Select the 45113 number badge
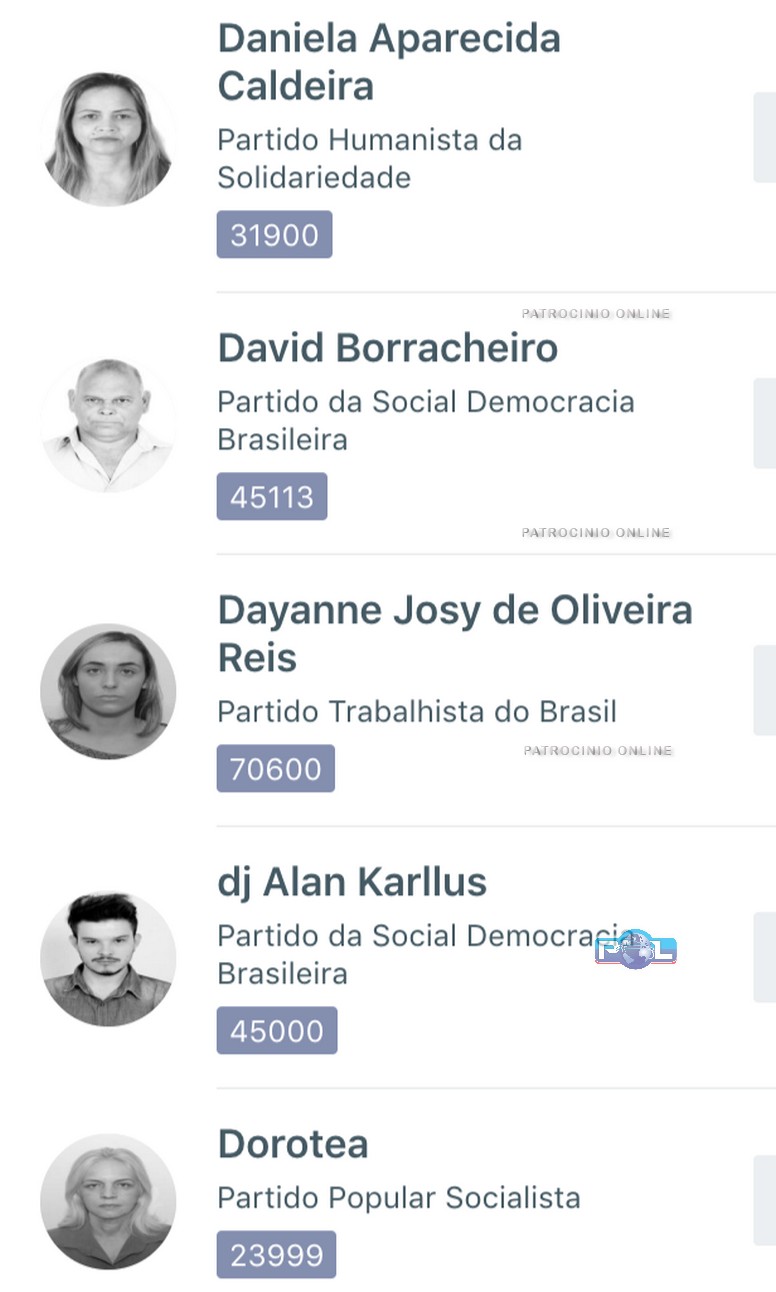The width and height of the screenshot is (776, 1292). [272, 497]
